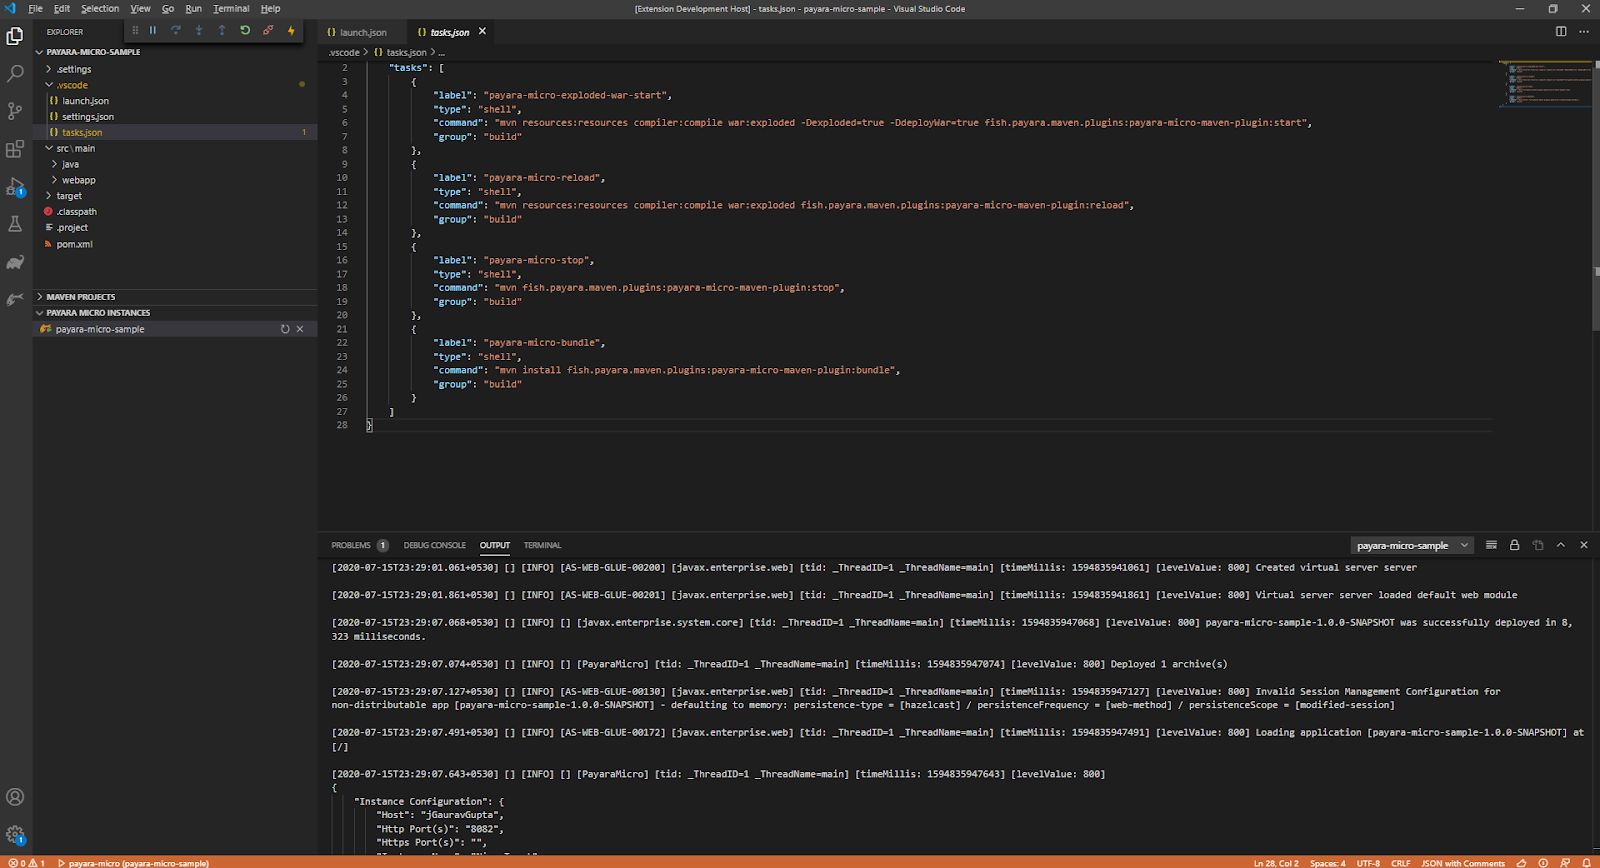Change language mode JSON with Comments

(1462, 863)
